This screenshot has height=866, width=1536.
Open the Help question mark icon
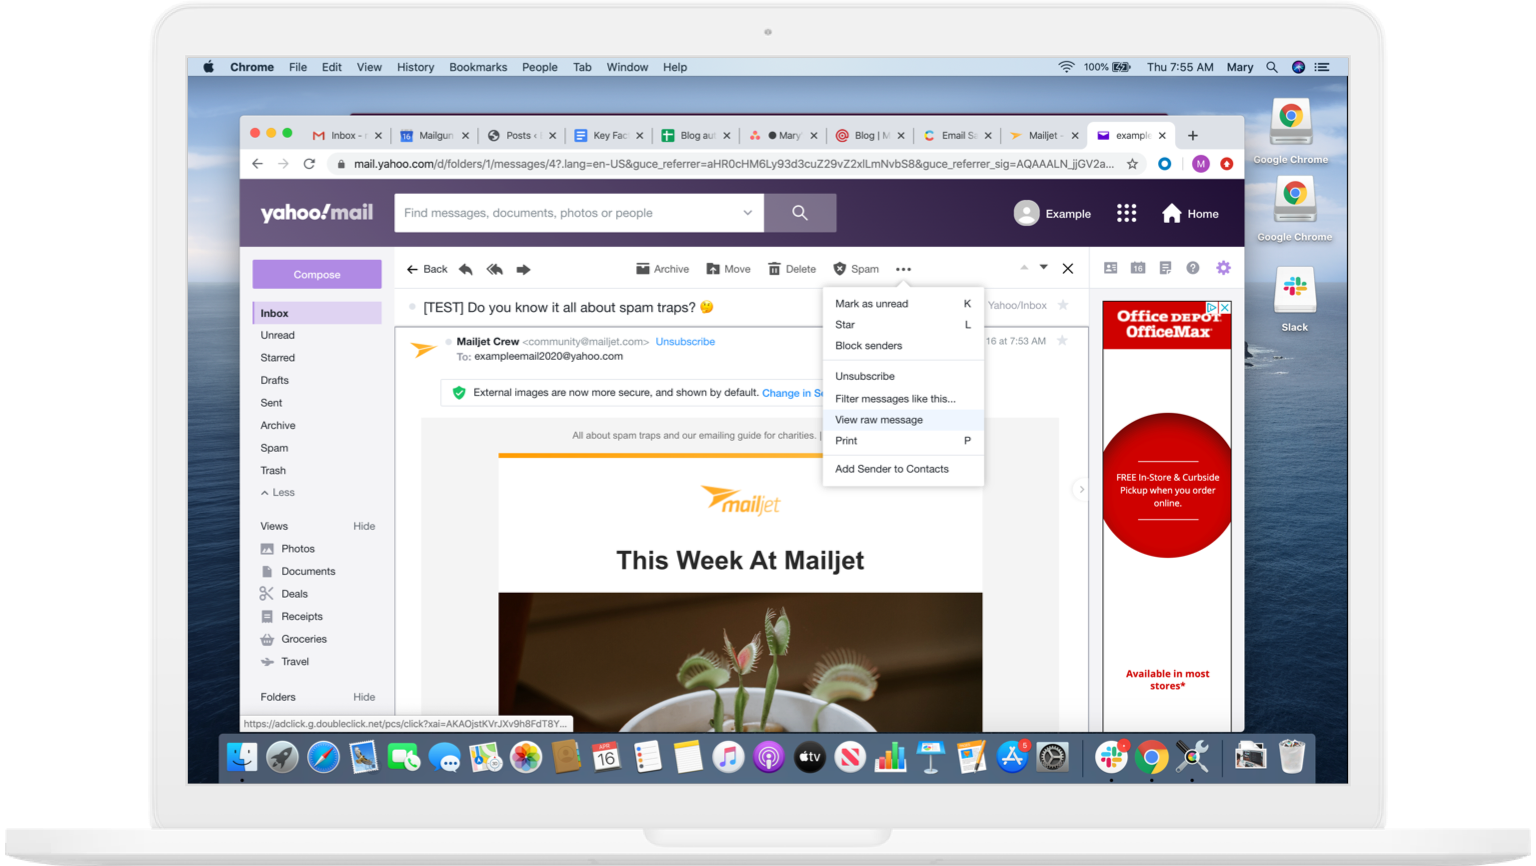point(1193,268)
